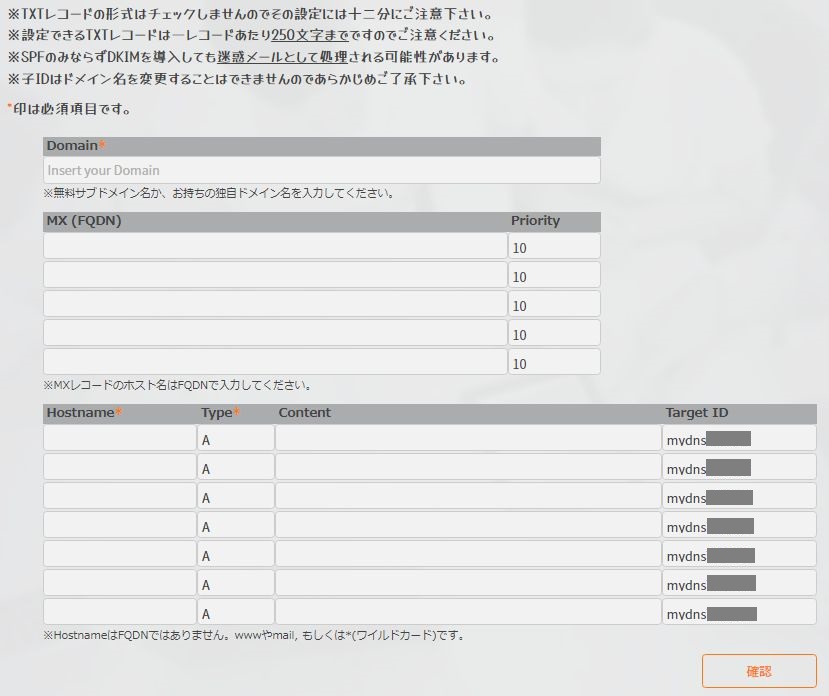Open the third Type dropdown
Image resolution: width=829 pixels, height=696 pixels.
coord(236,497)
